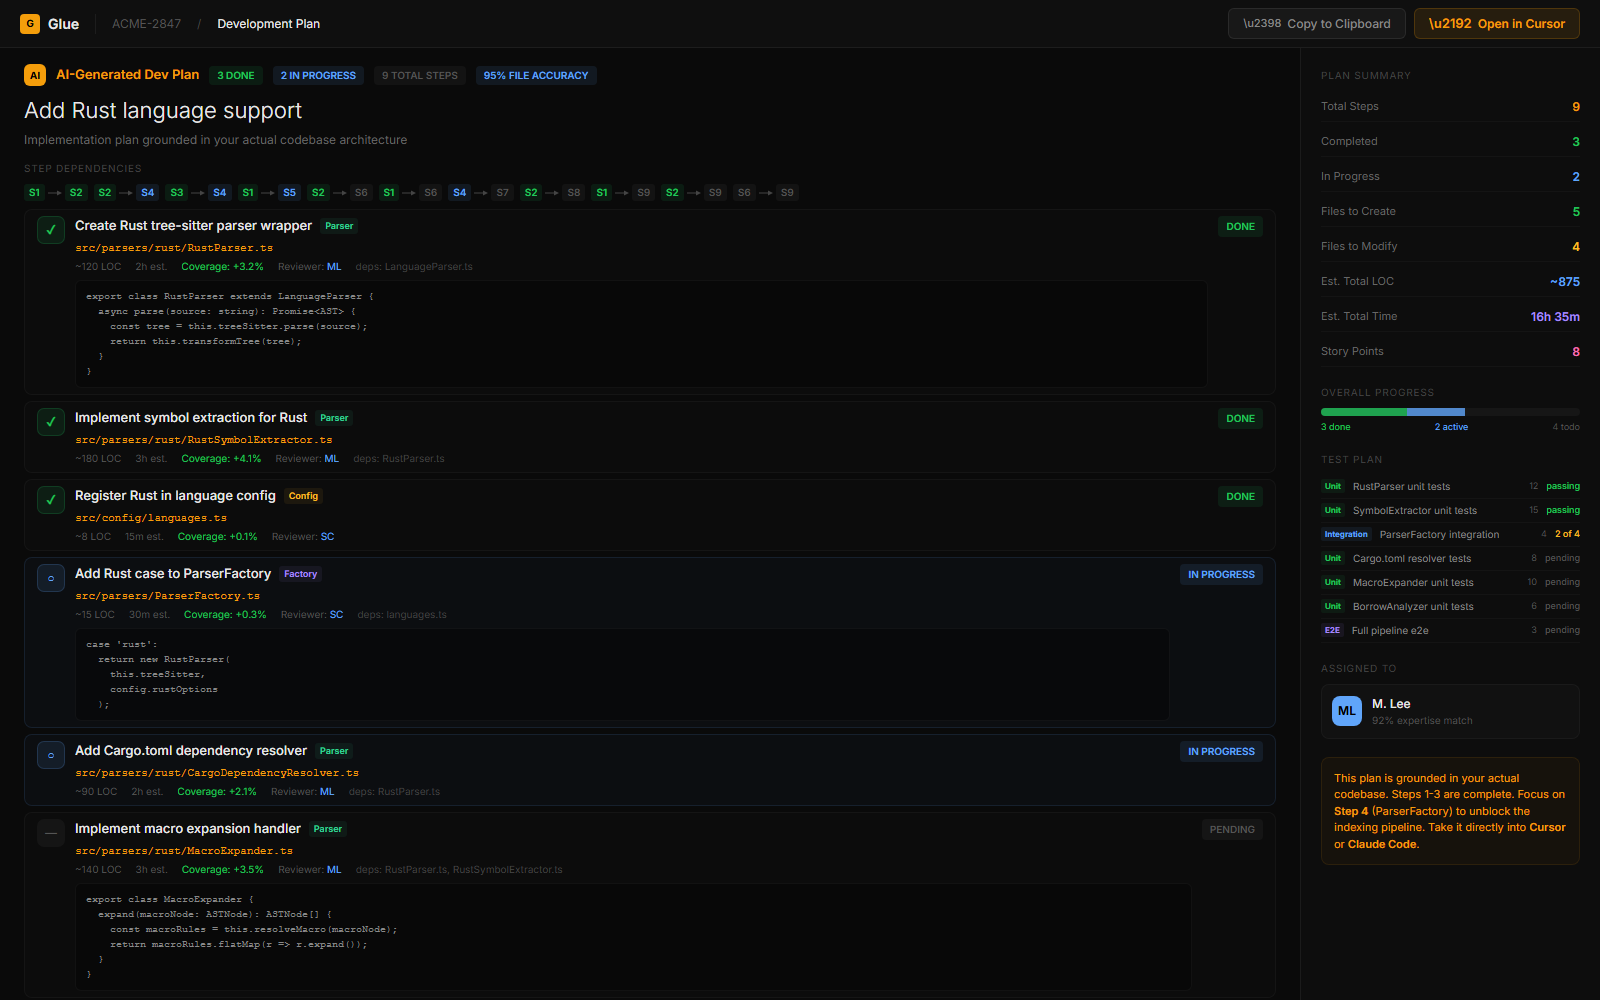Expand the Add Cargo.toml dependency resolver card

[190, 750]
